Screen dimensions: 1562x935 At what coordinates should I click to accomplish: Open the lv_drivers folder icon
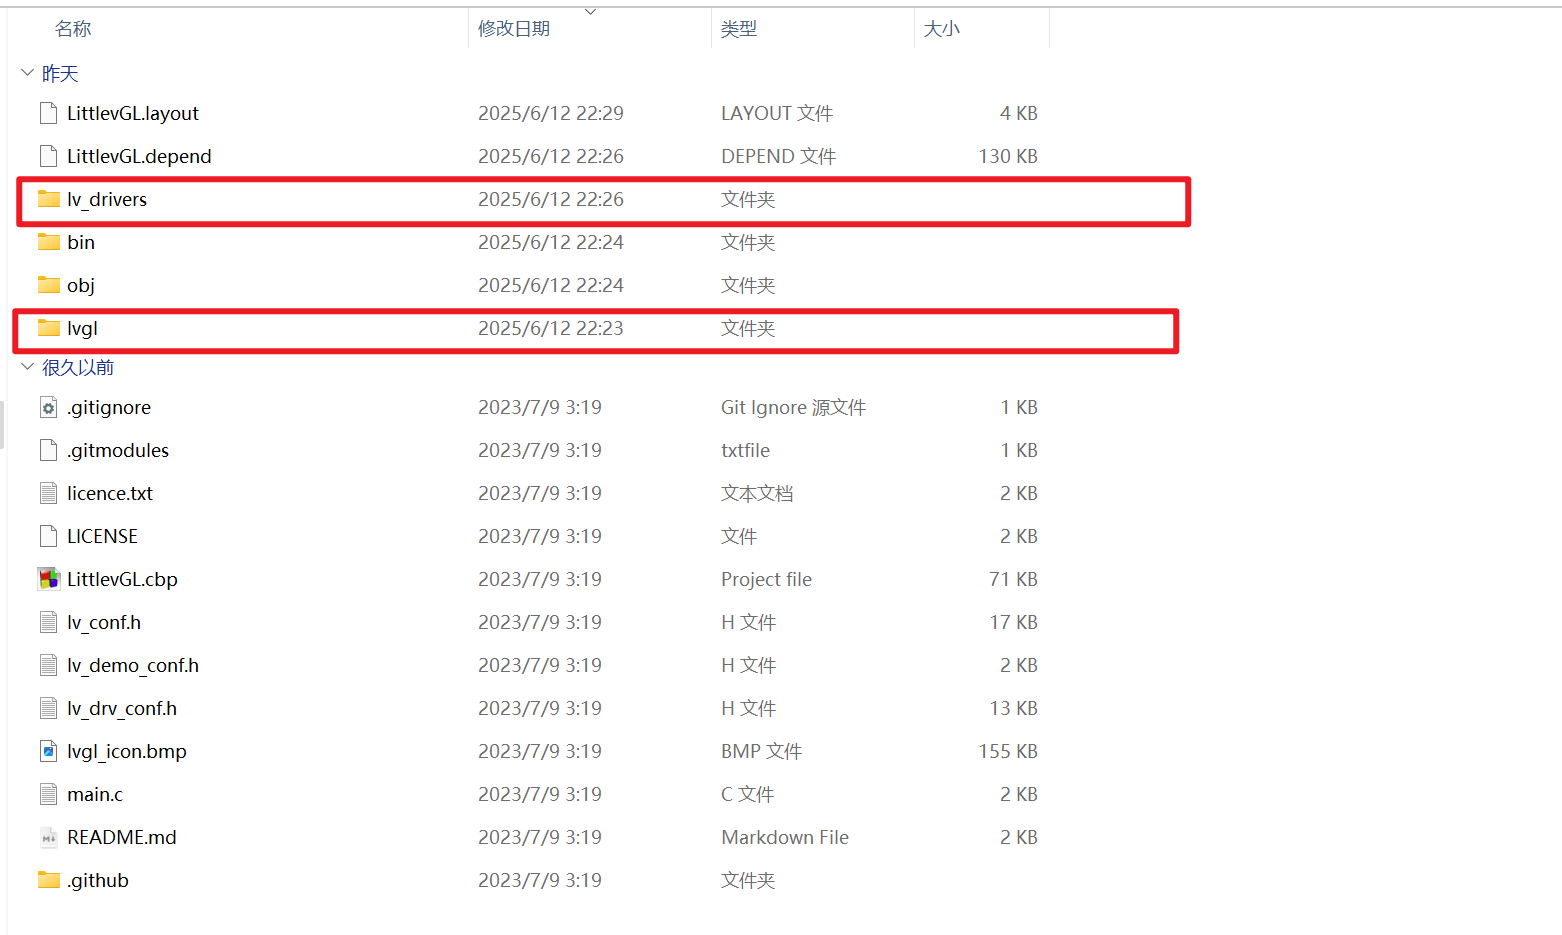point(48,199)
